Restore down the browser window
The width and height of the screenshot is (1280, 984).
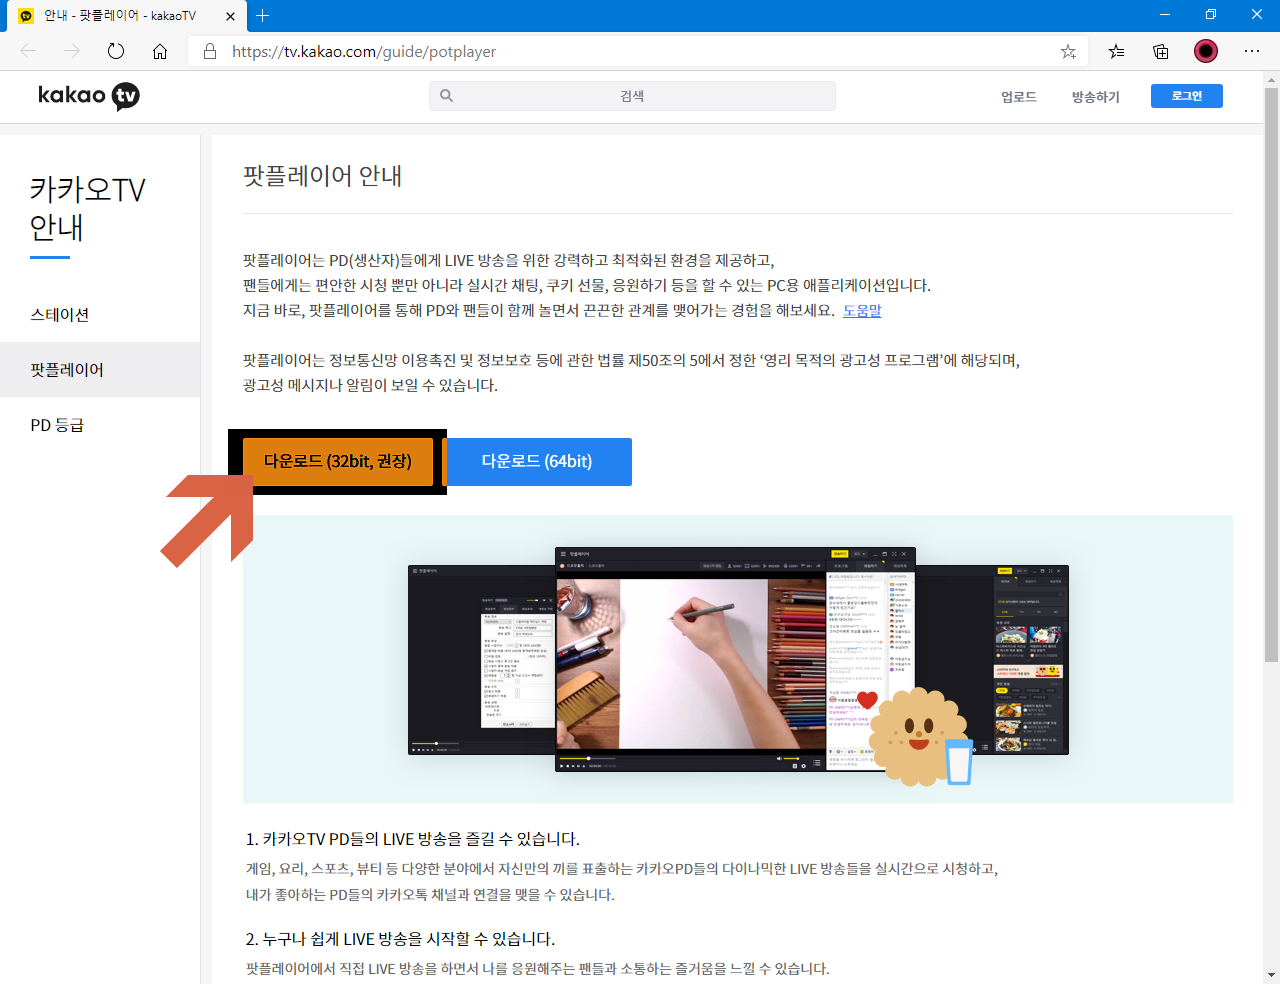1210,15
